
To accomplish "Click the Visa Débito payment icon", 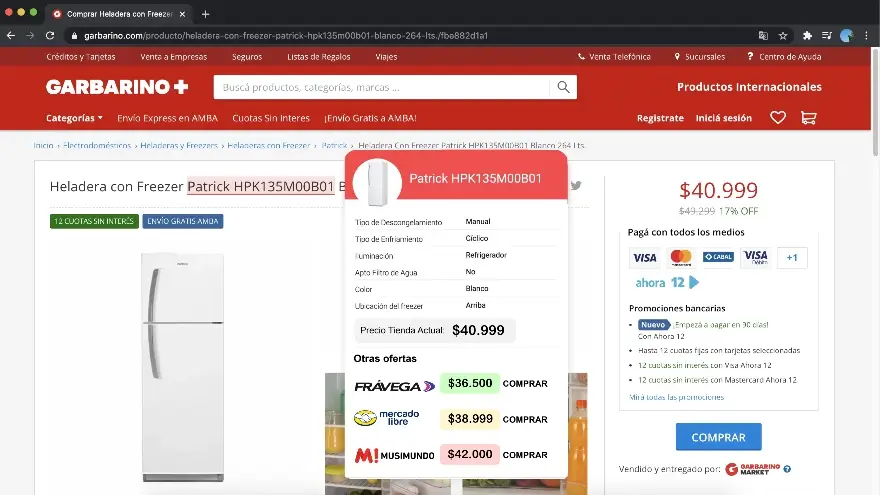I will 755,258.
